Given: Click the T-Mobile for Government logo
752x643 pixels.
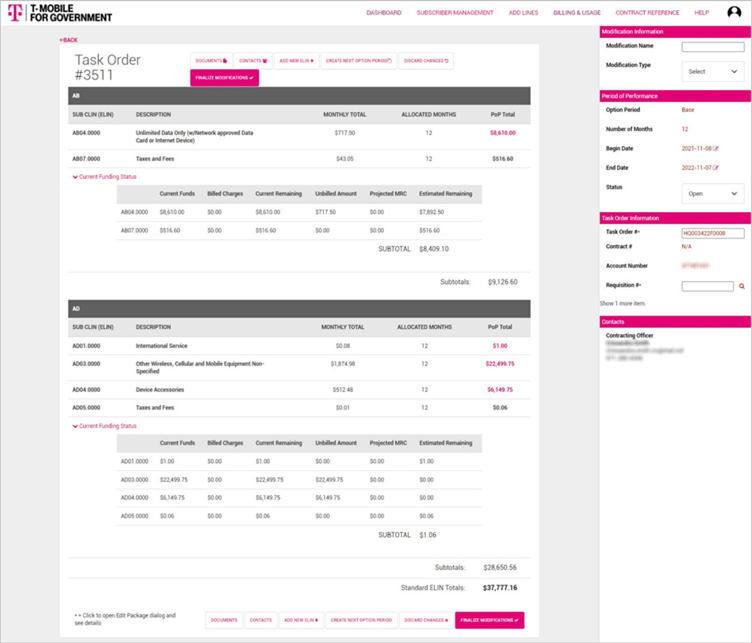Looking at the screenshot, I should coord(60,13).
